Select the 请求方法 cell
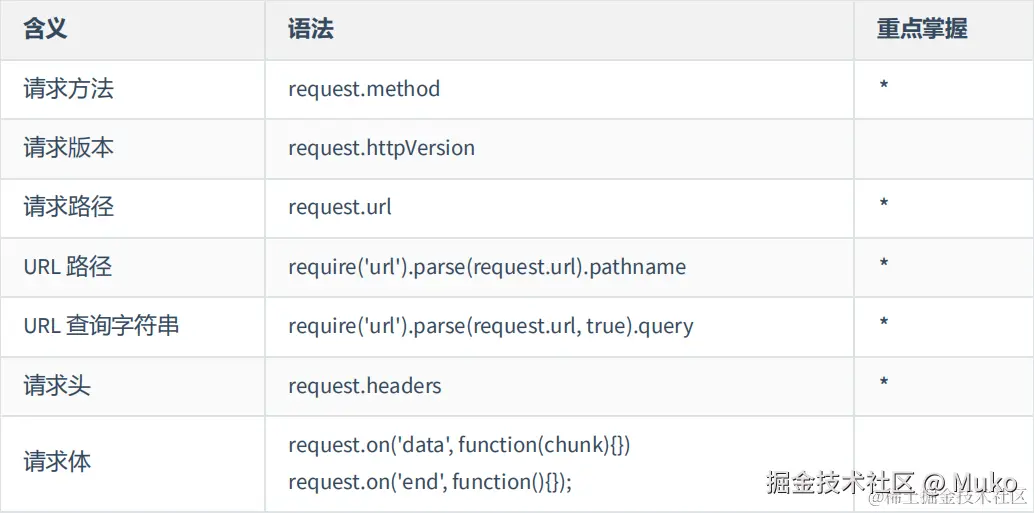This screenshot has height=513, width=1034. click(69, 89)
